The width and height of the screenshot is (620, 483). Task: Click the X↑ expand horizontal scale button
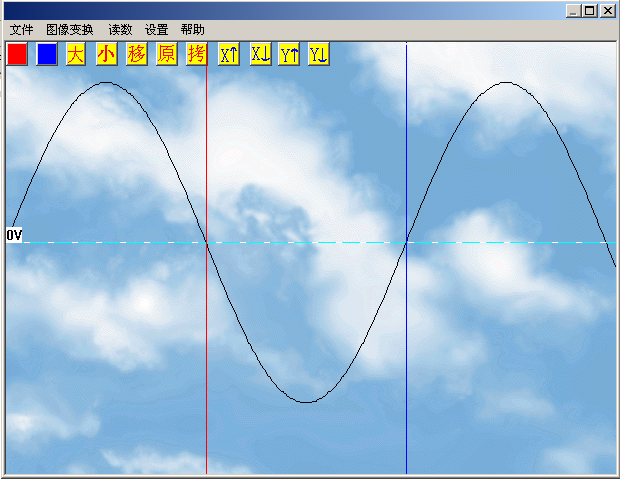(x=229, y=54)
